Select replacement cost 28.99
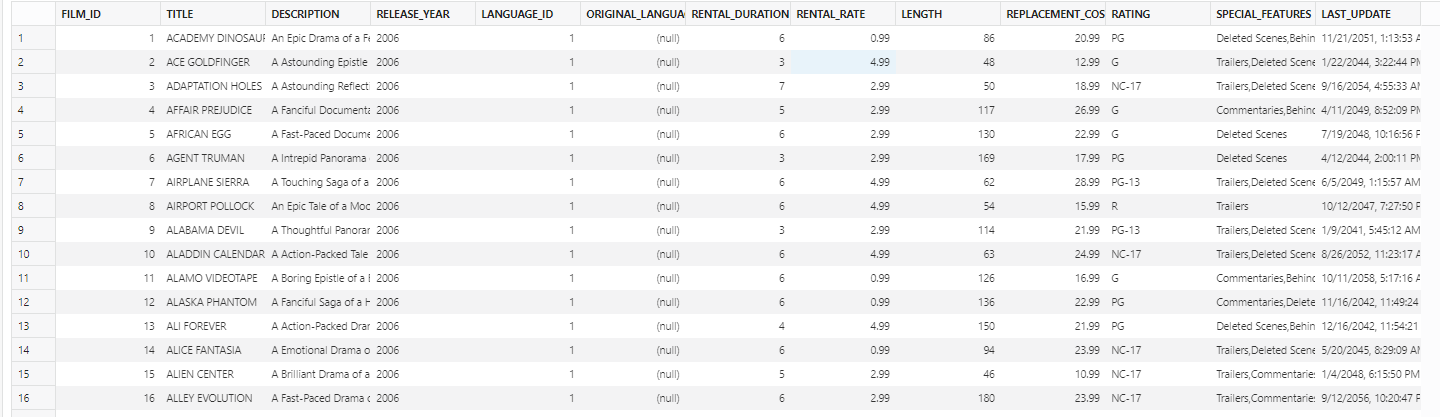This screenshot has height=417, width=1440. (1052, 182)
